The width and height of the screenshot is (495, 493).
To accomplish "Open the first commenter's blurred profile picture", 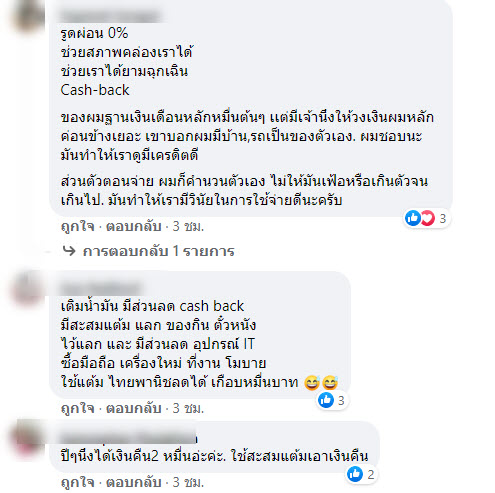I will 28,16.
